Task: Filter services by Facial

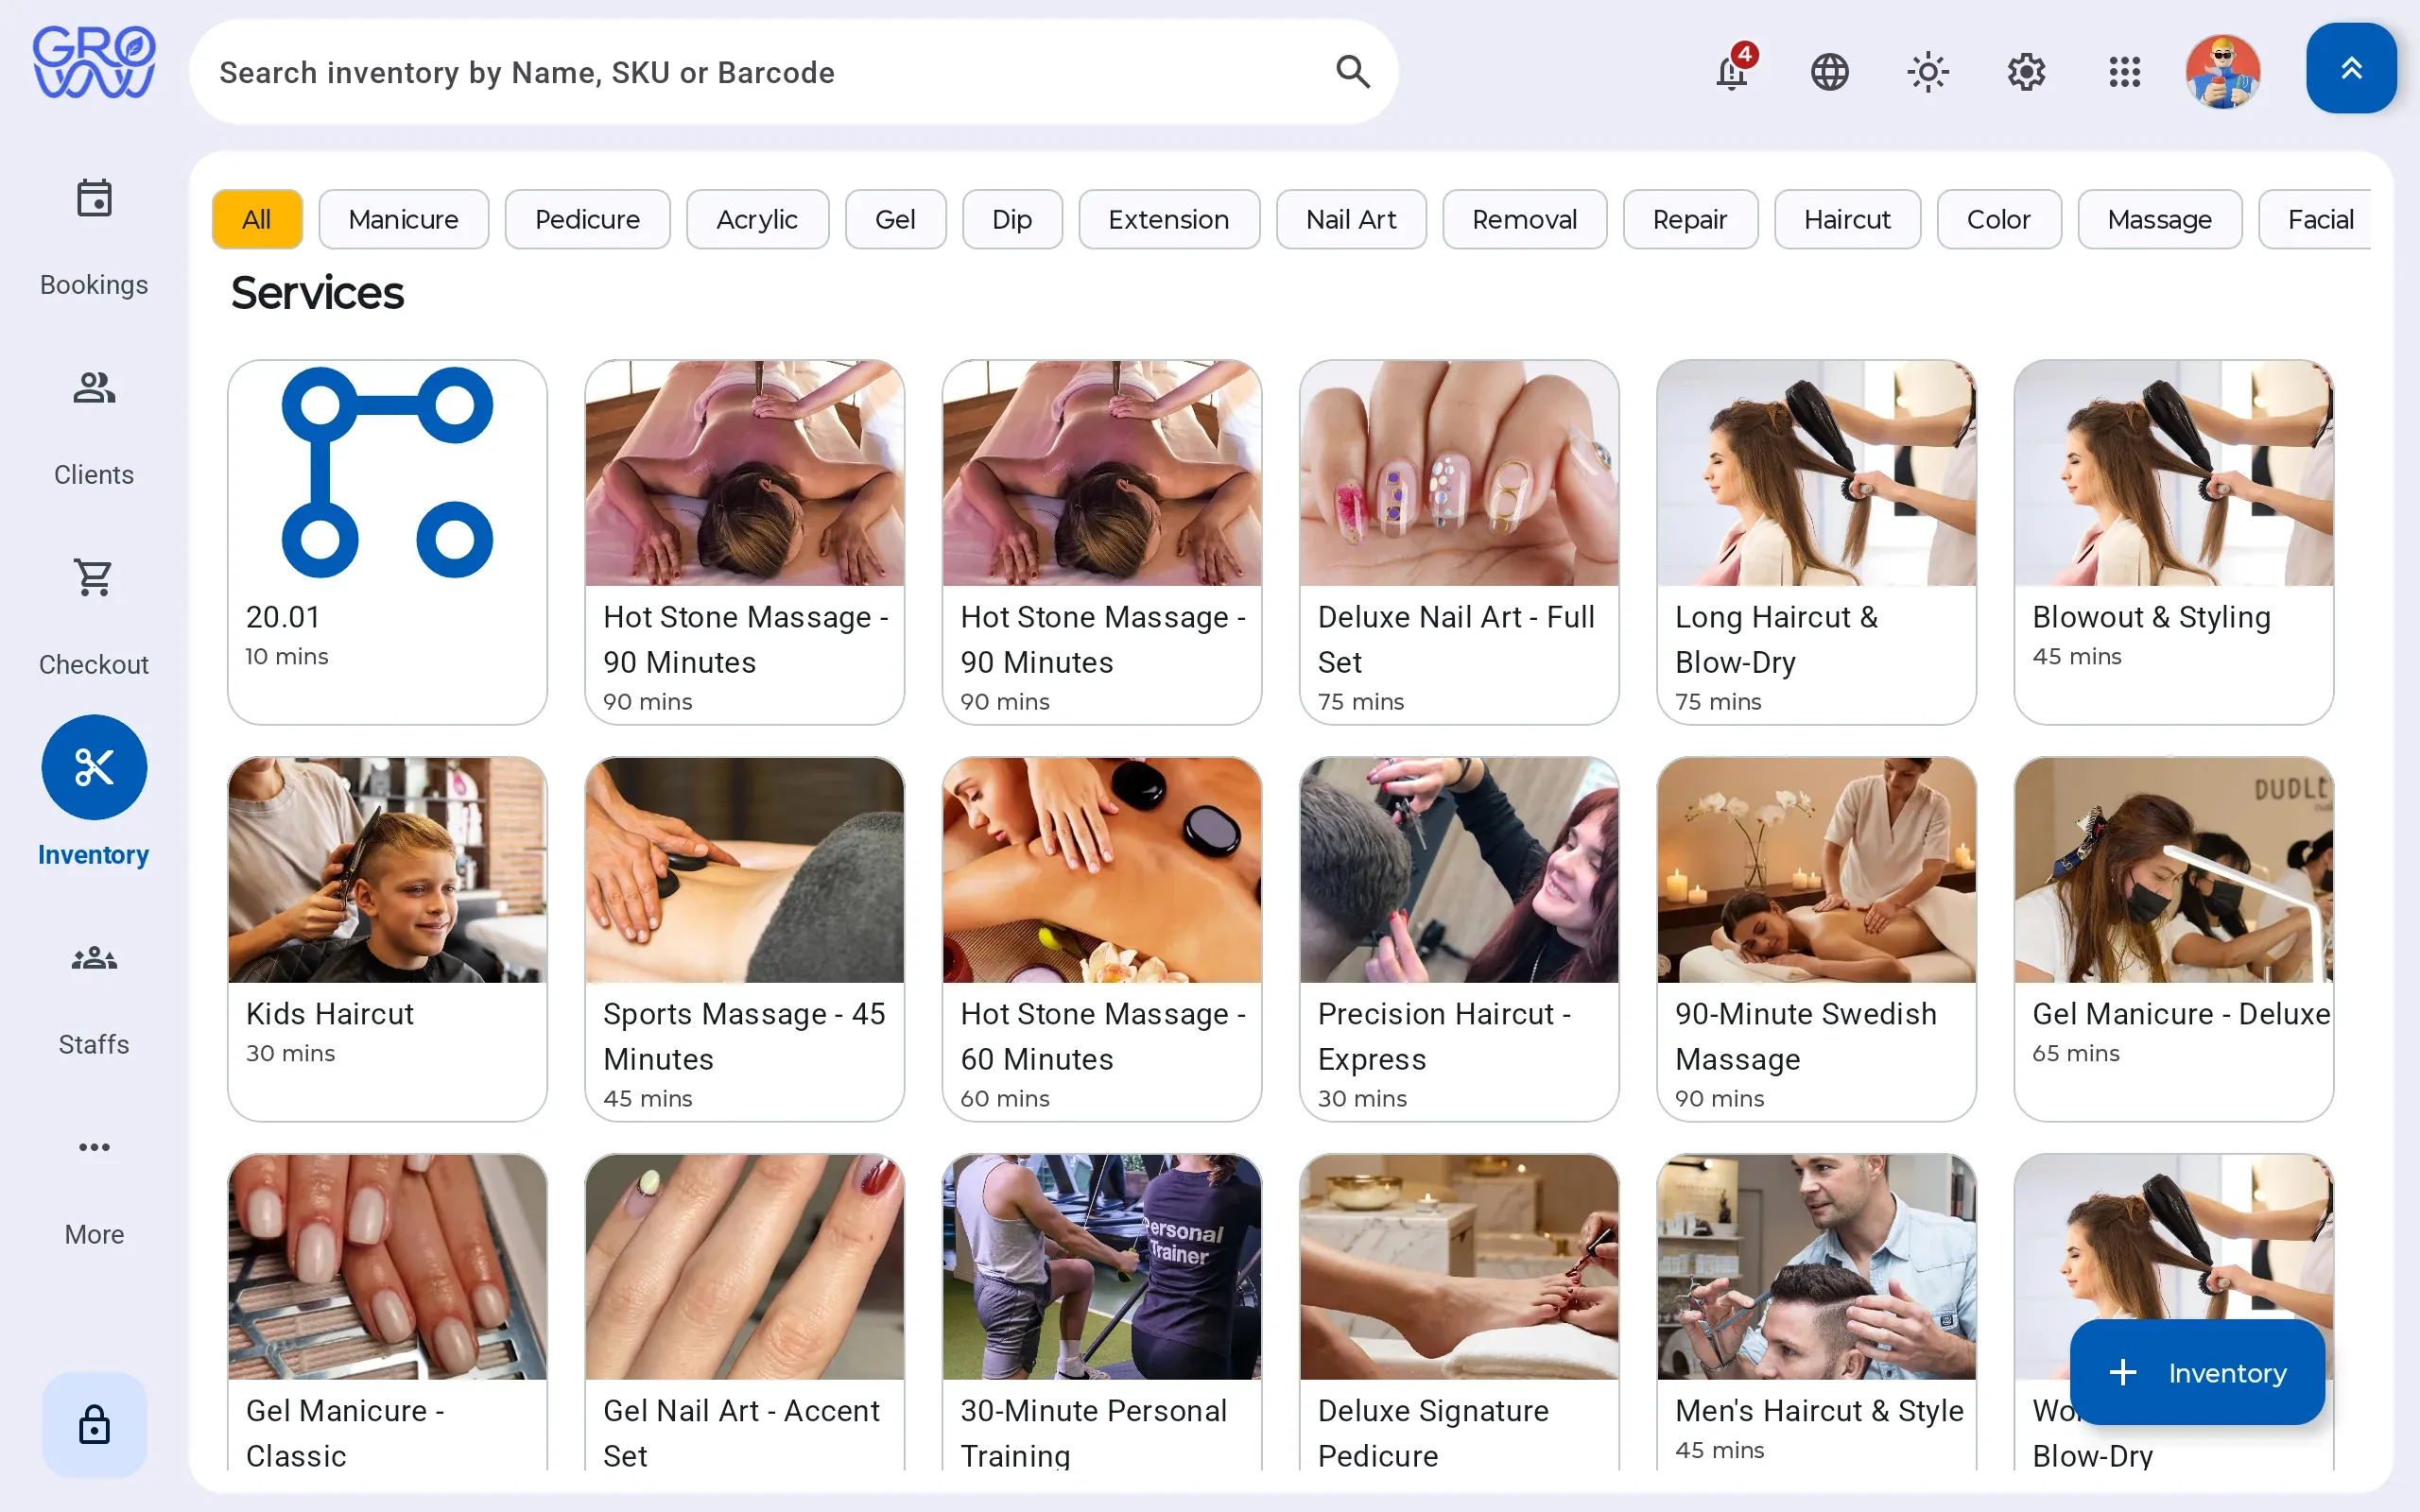Action: 2315,219
